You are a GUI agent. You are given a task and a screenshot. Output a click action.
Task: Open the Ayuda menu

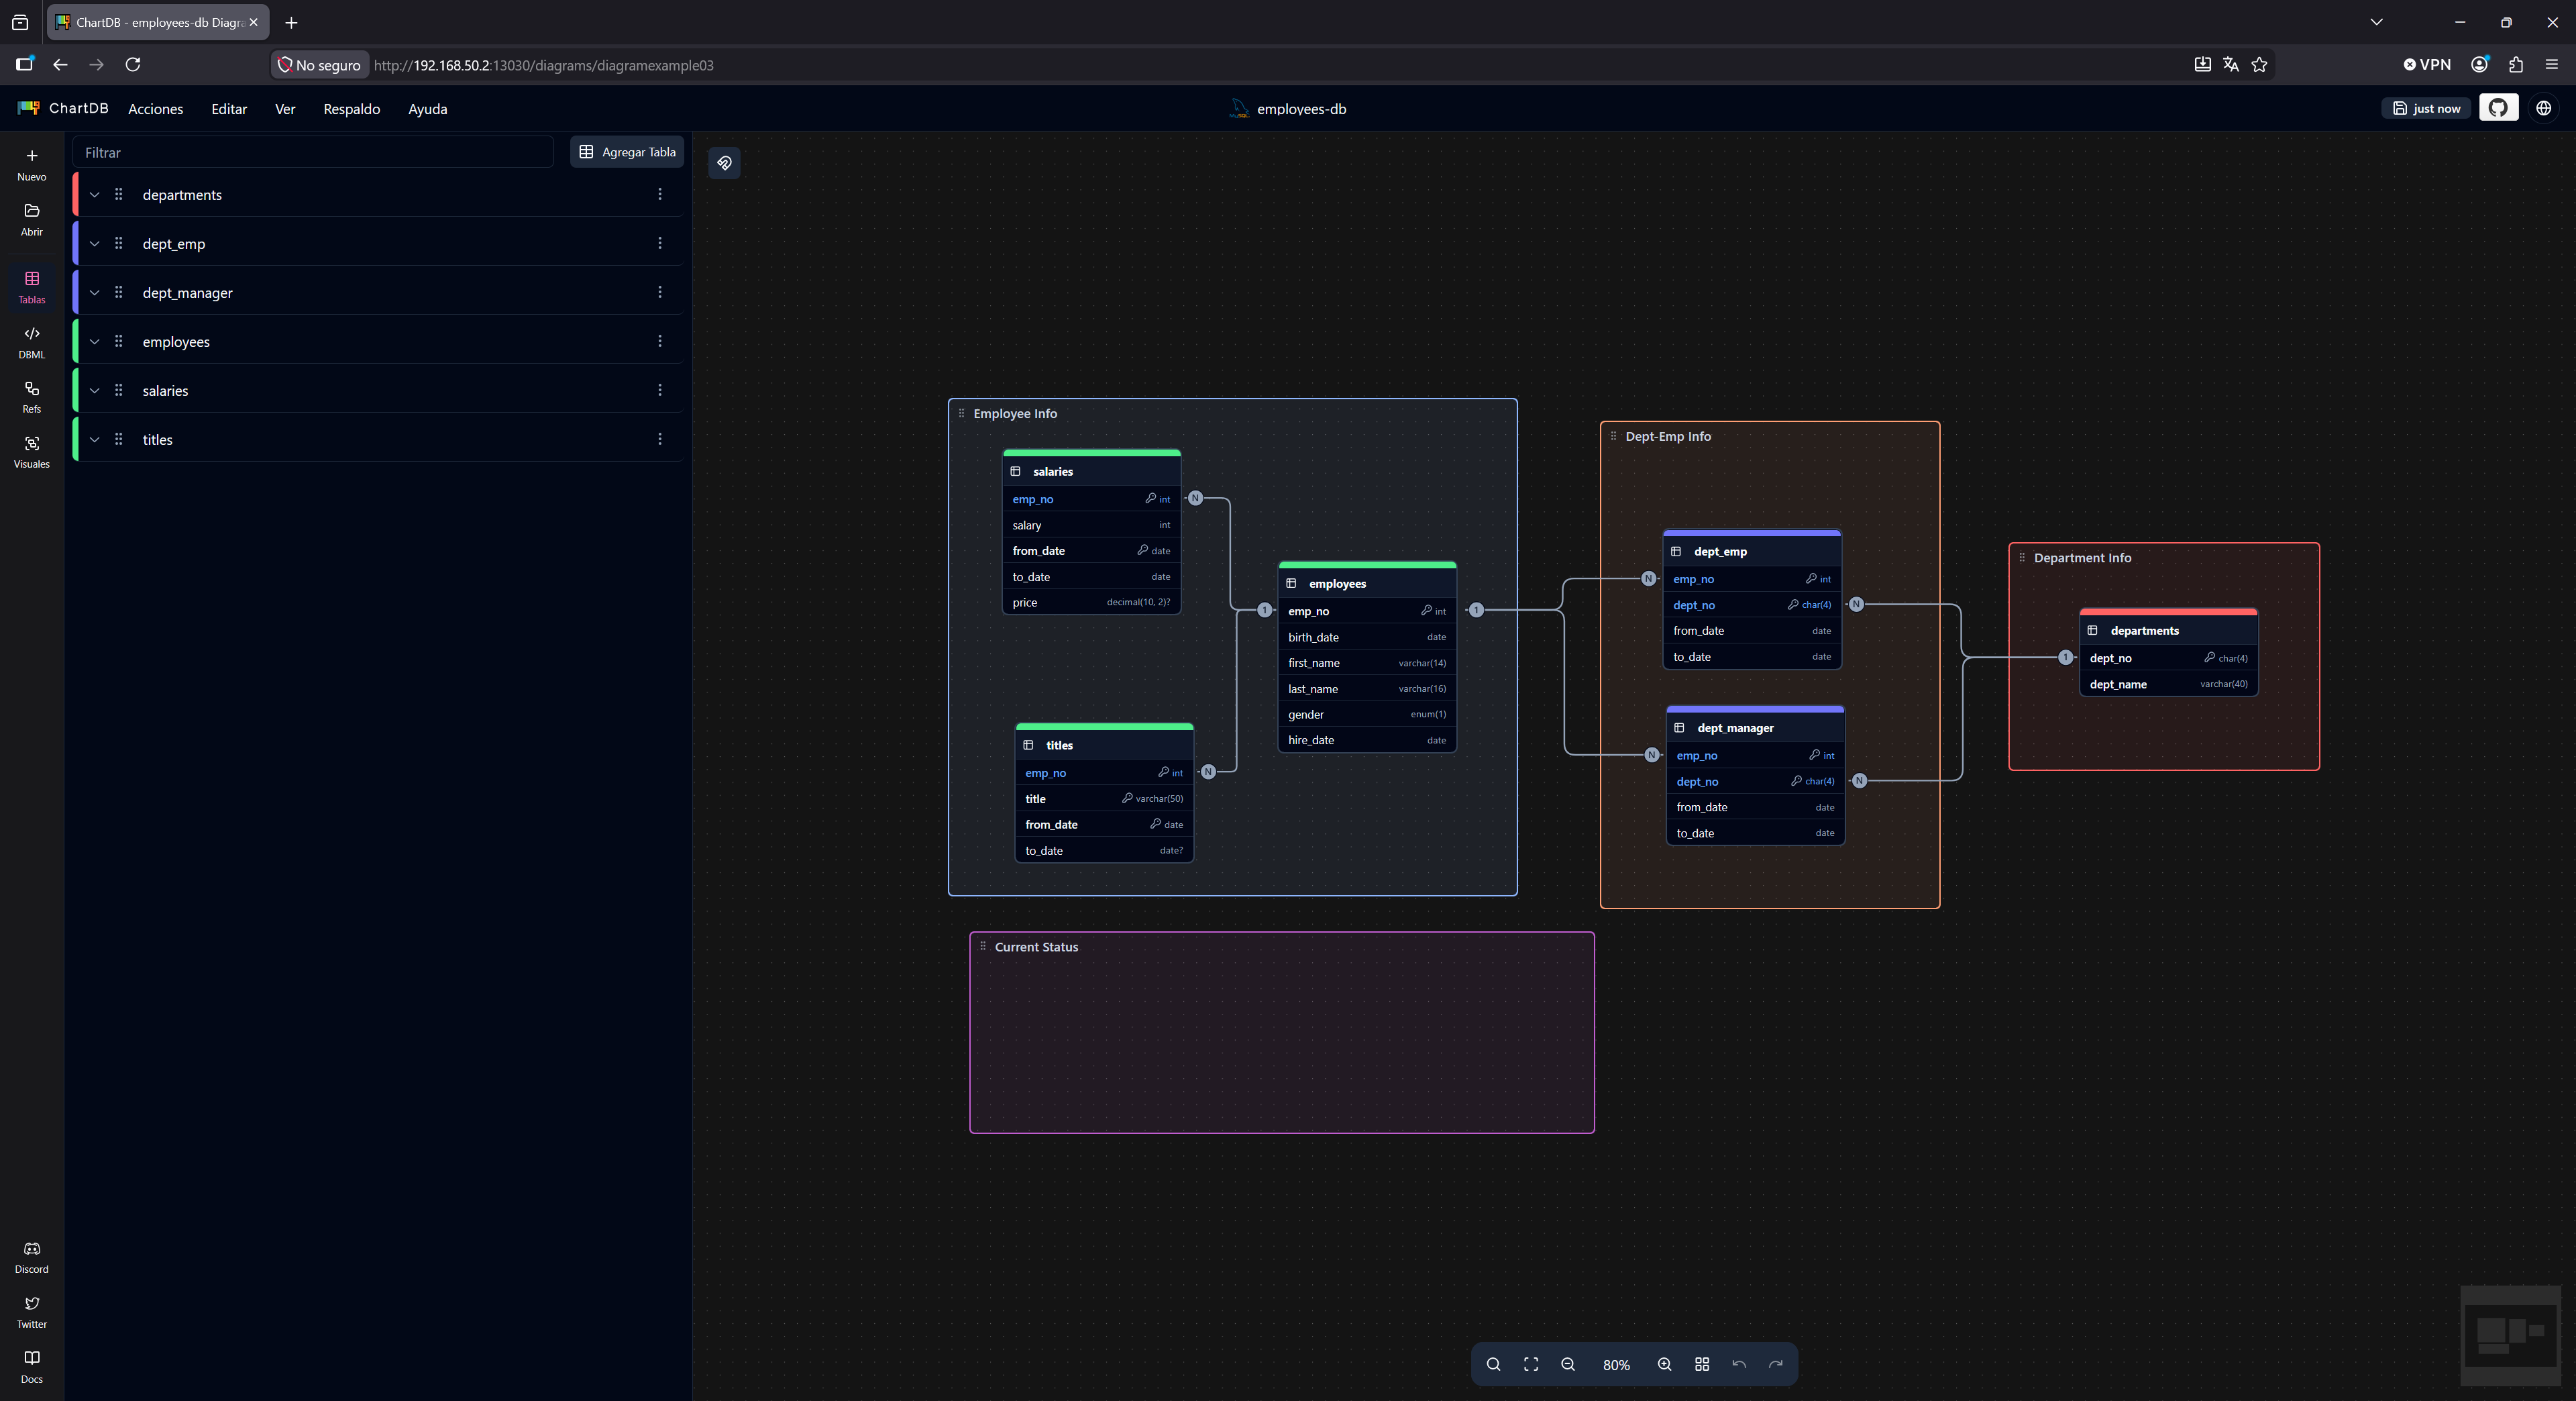428,109
